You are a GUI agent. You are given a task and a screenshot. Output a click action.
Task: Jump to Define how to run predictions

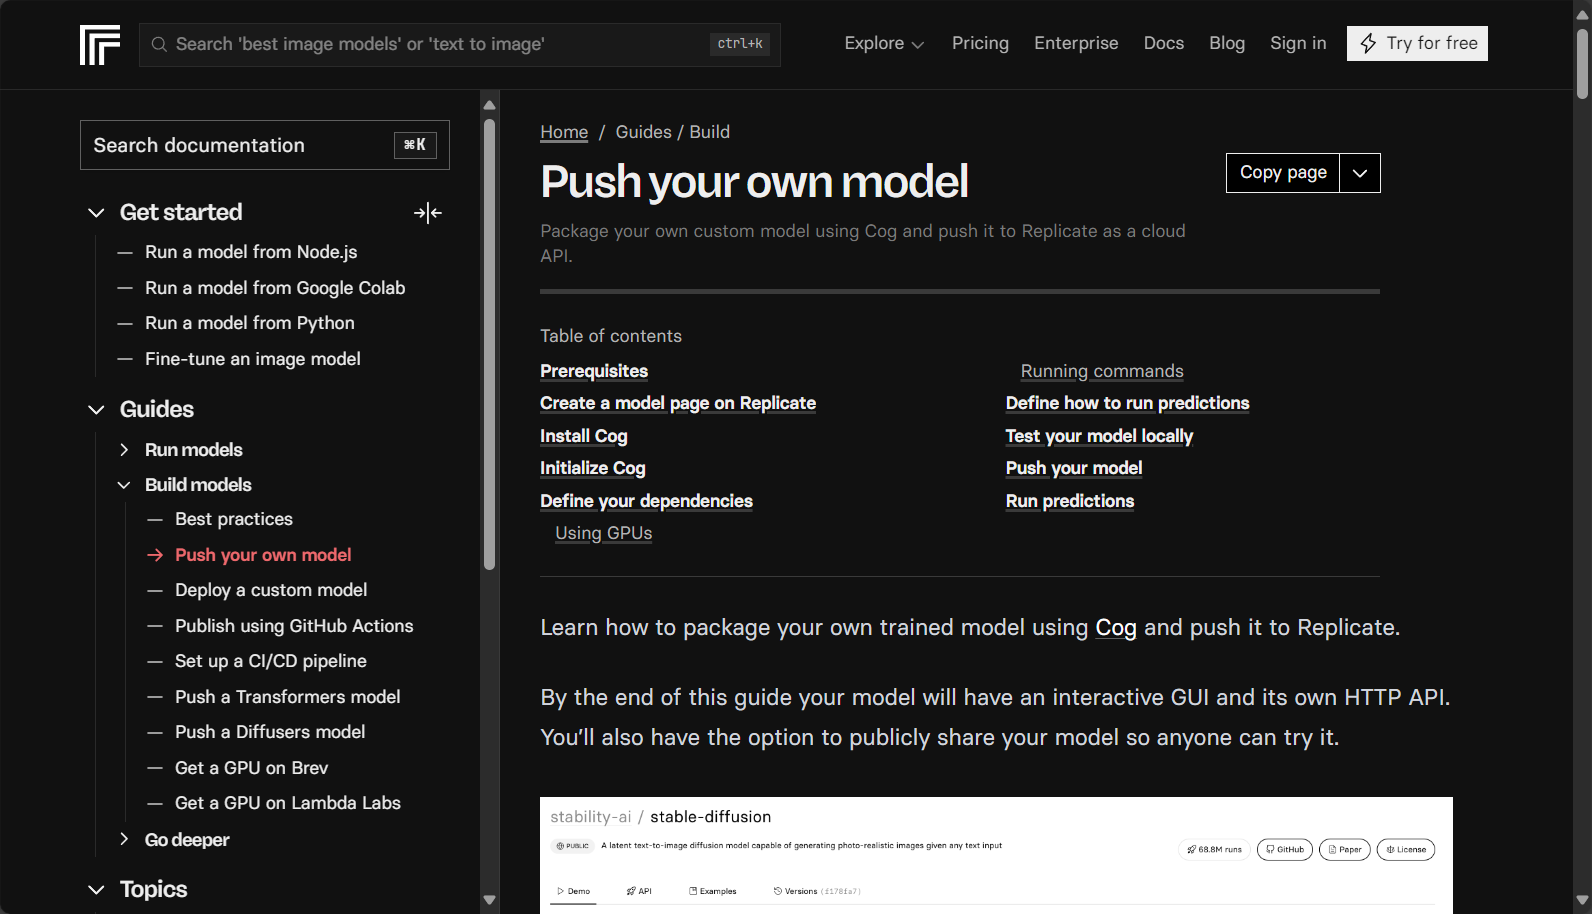click(1127, 403)
